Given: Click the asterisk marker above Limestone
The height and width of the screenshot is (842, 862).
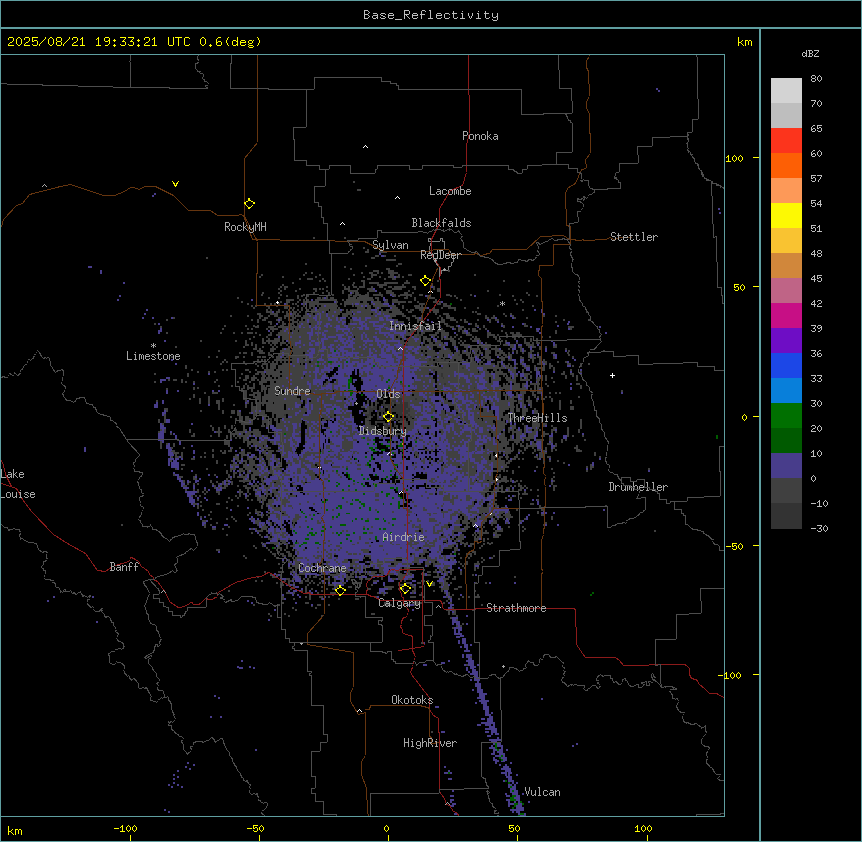Looking at the screenshot, I should click(x=153, y=346).
